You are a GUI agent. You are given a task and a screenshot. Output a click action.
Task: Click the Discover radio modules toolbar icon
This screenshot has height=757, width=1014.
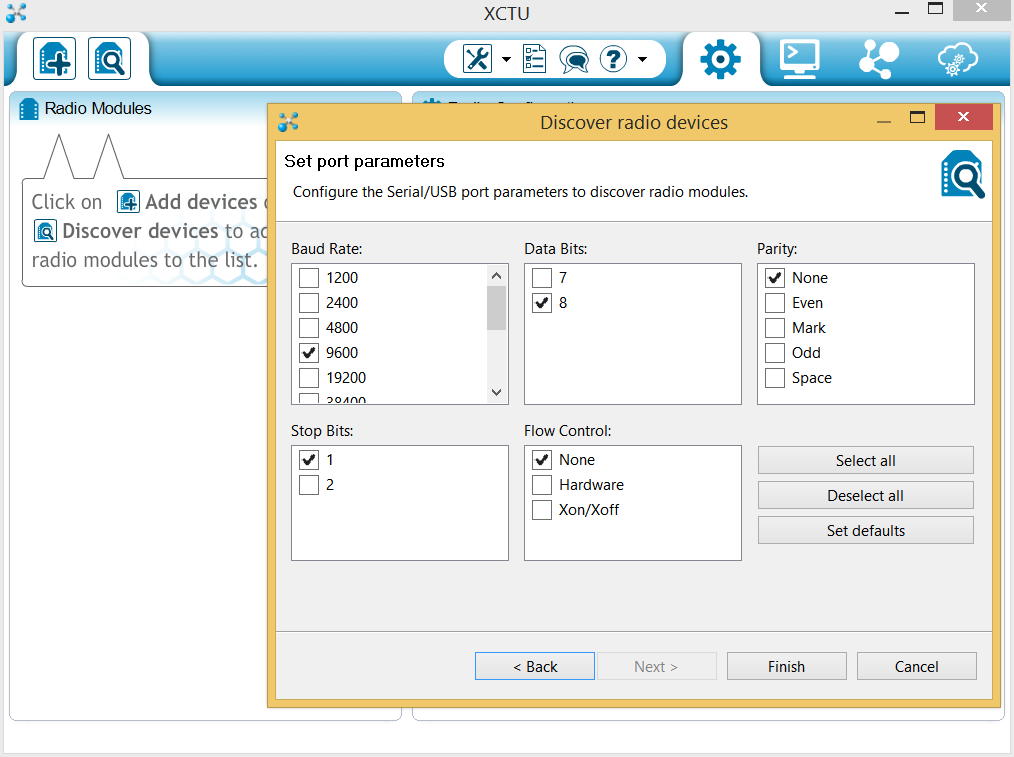click(109, 59)
